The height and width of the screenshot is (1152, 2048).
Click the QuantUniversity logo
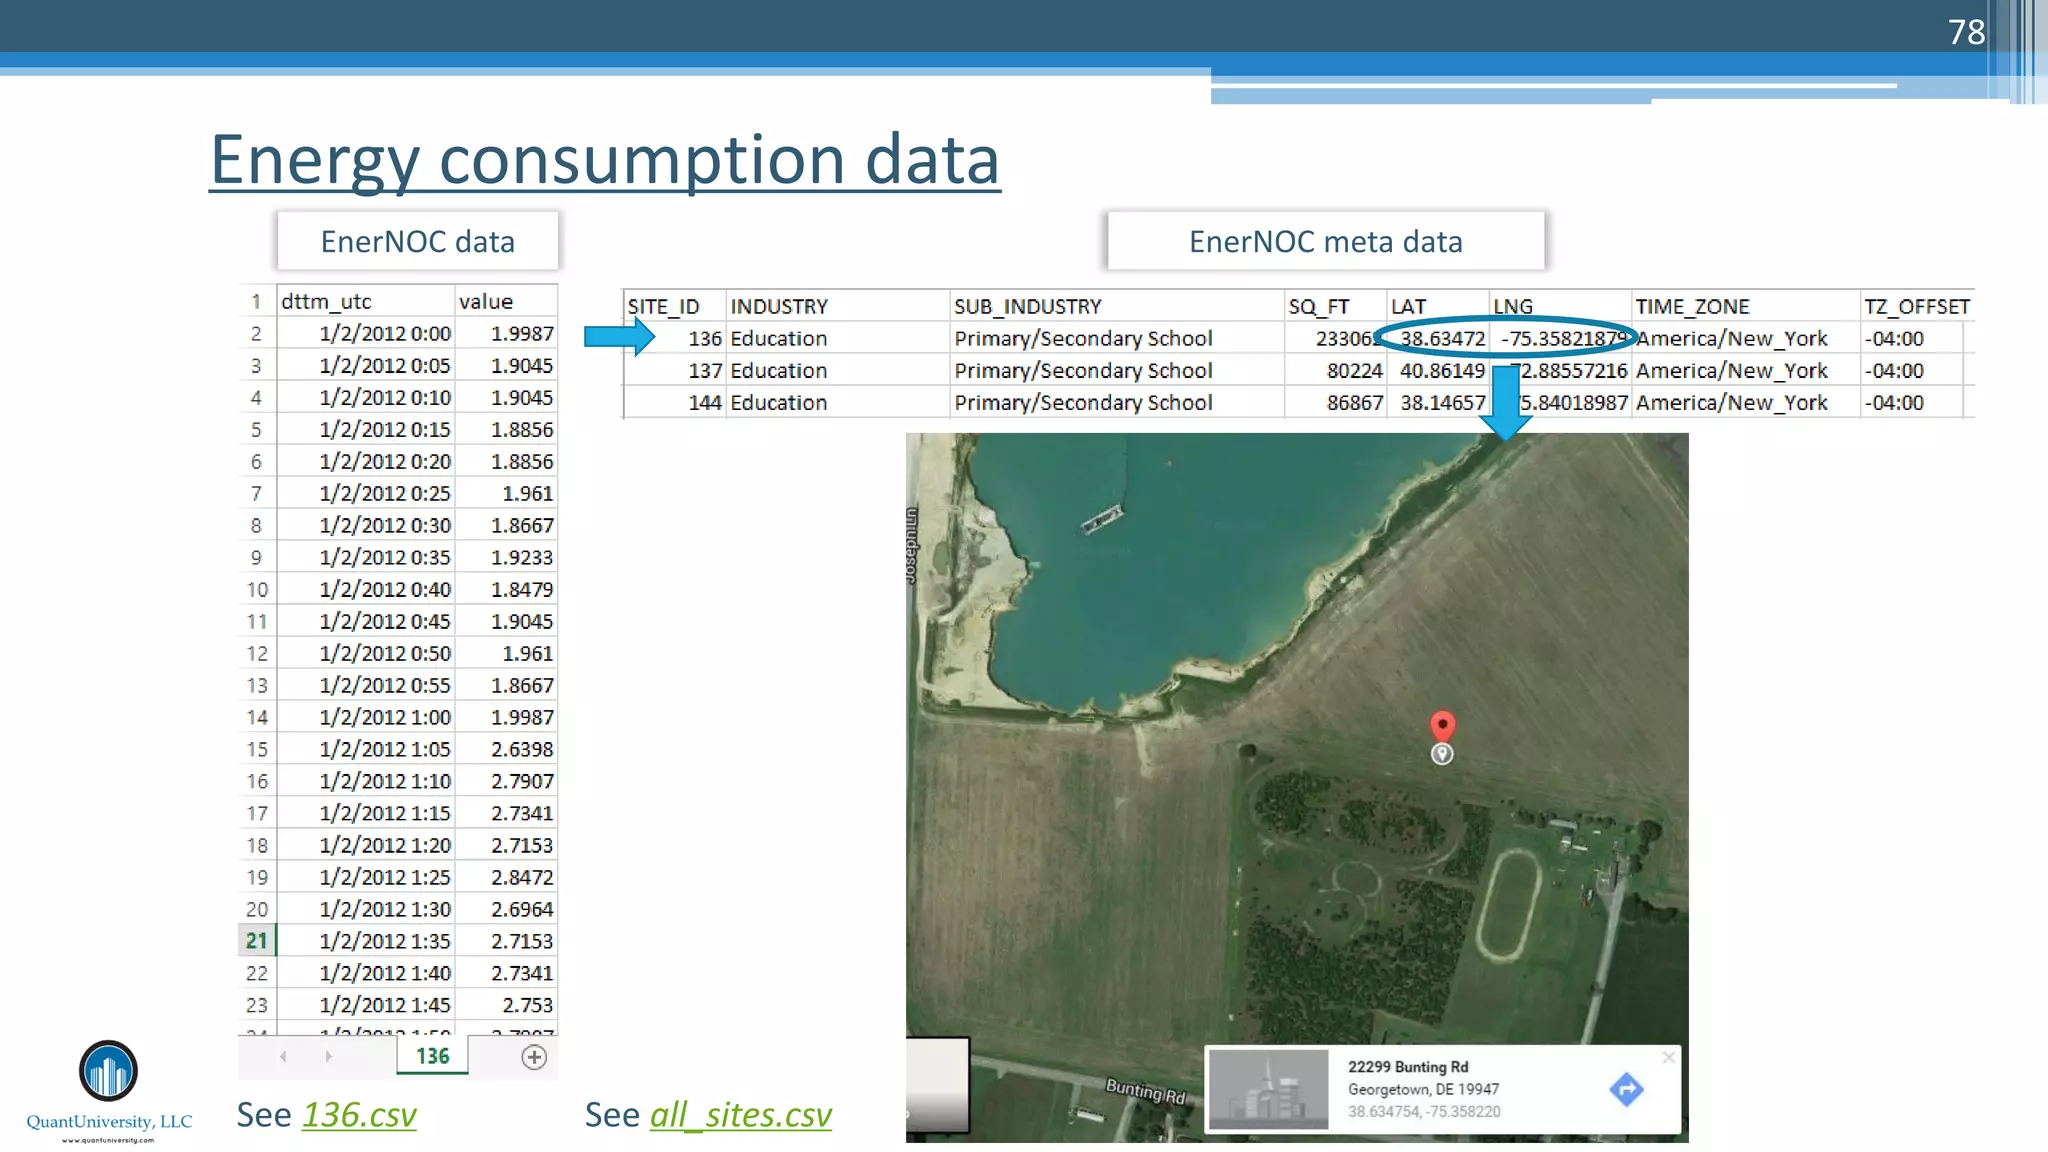click(x=108, y=1091)
